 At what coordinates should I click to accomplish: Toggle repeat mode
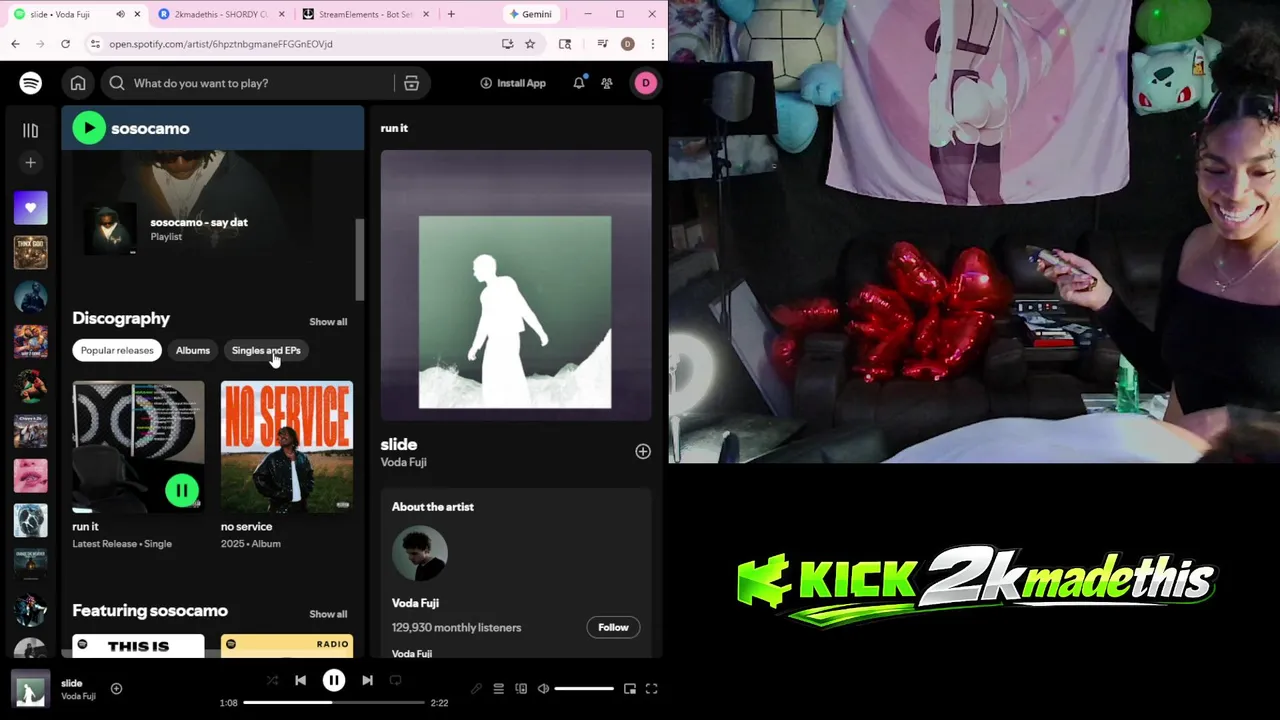pyautogui.click(x=395, y=680)
